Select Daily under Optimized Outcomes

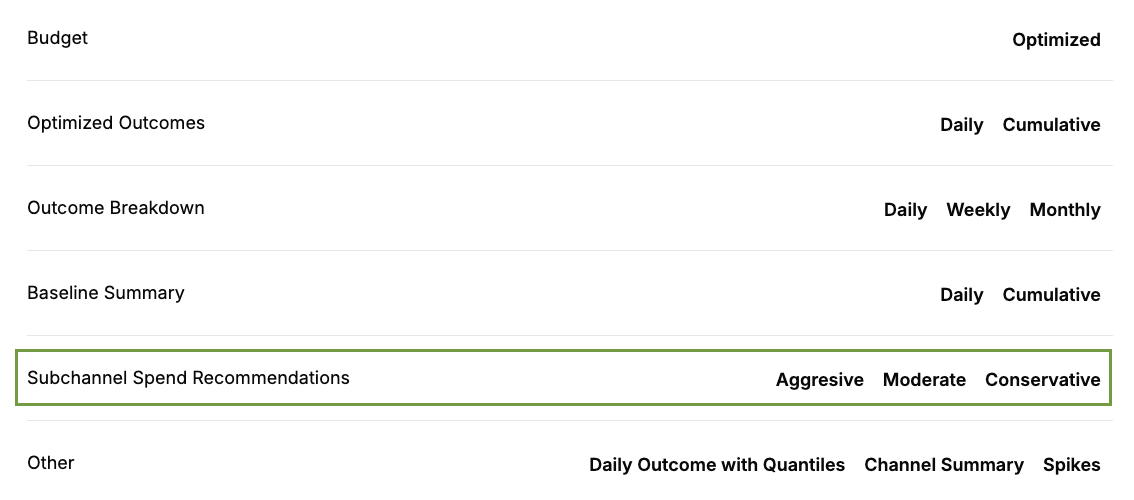(x=961, y=125)
